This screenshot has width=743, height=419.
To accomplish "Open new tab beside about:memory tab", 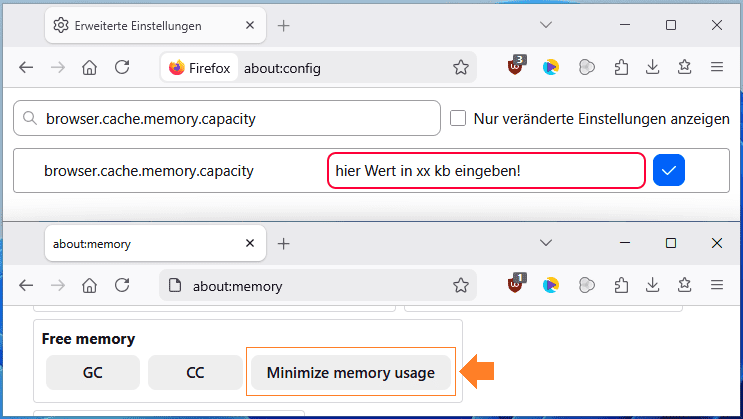I will pos(284,243).
